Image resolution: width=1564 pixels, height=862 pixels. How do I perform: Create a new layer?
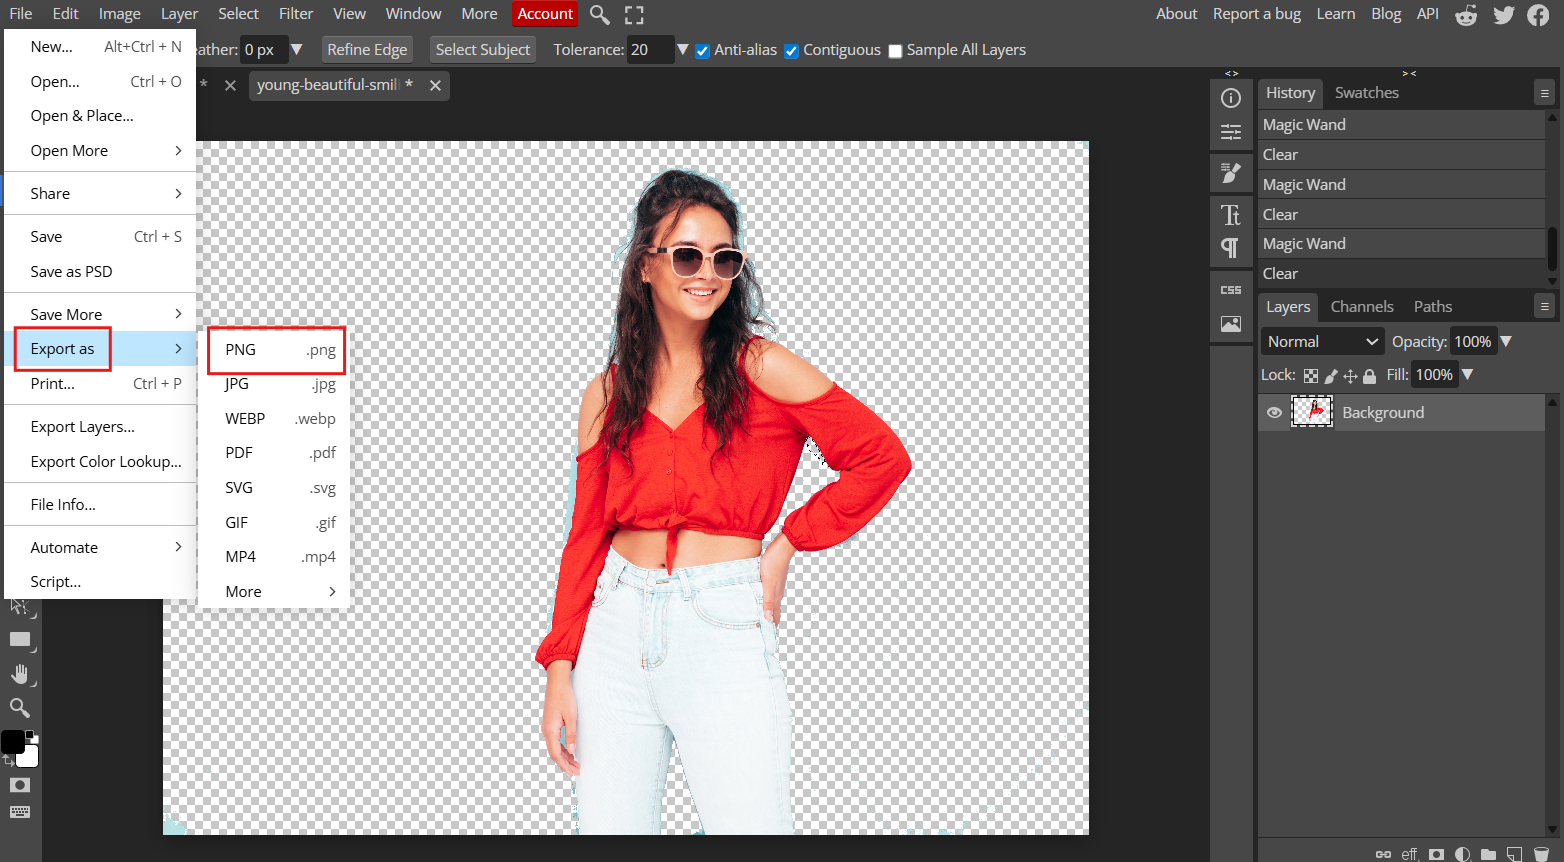(1515, 853)
